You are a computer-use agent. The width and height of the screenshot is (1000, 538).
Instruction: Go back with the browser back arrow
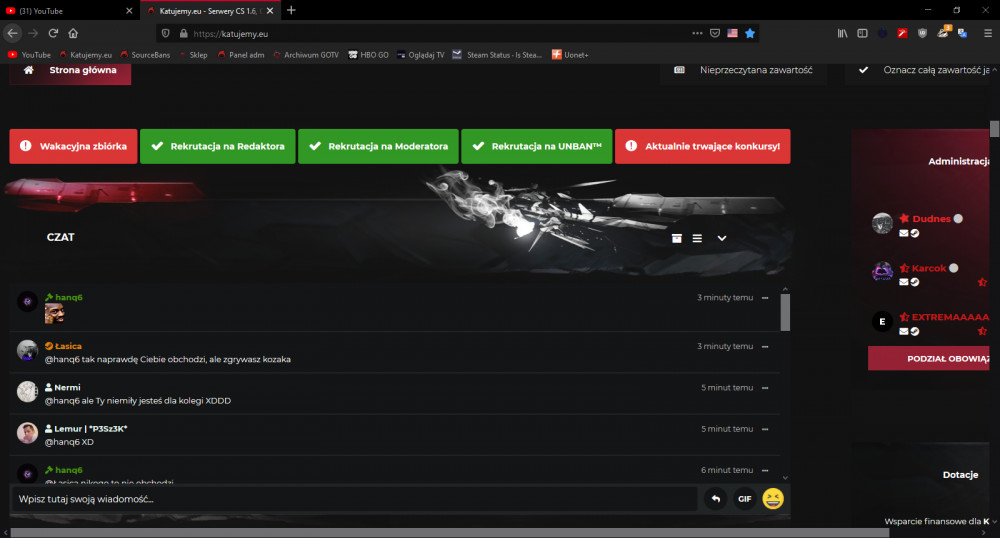(x=12, y=33)
